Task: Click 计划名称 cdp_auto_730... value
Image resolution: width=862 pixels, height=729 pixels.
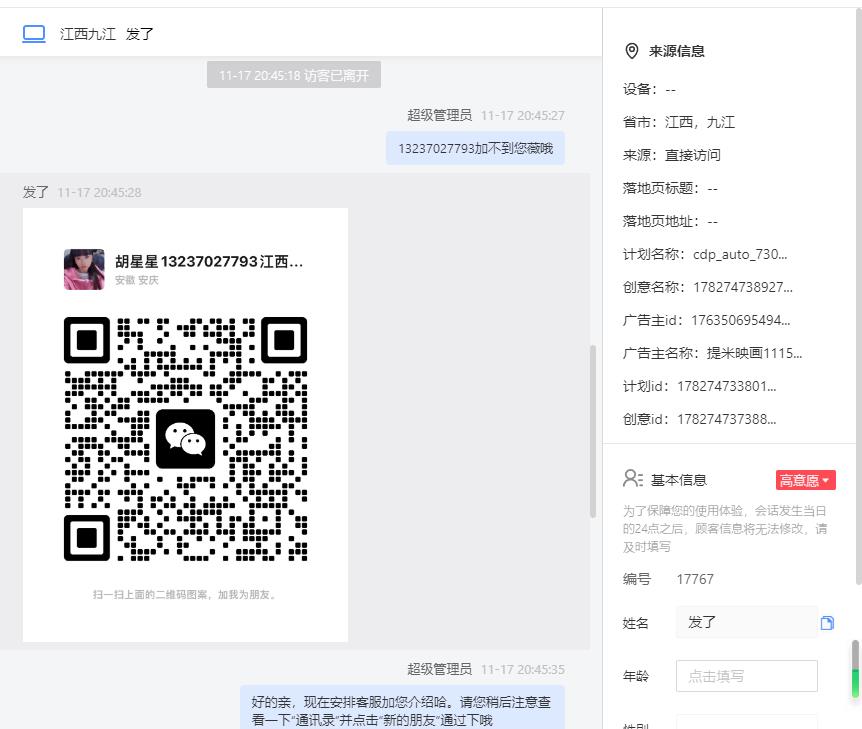Action: (740, 254)
